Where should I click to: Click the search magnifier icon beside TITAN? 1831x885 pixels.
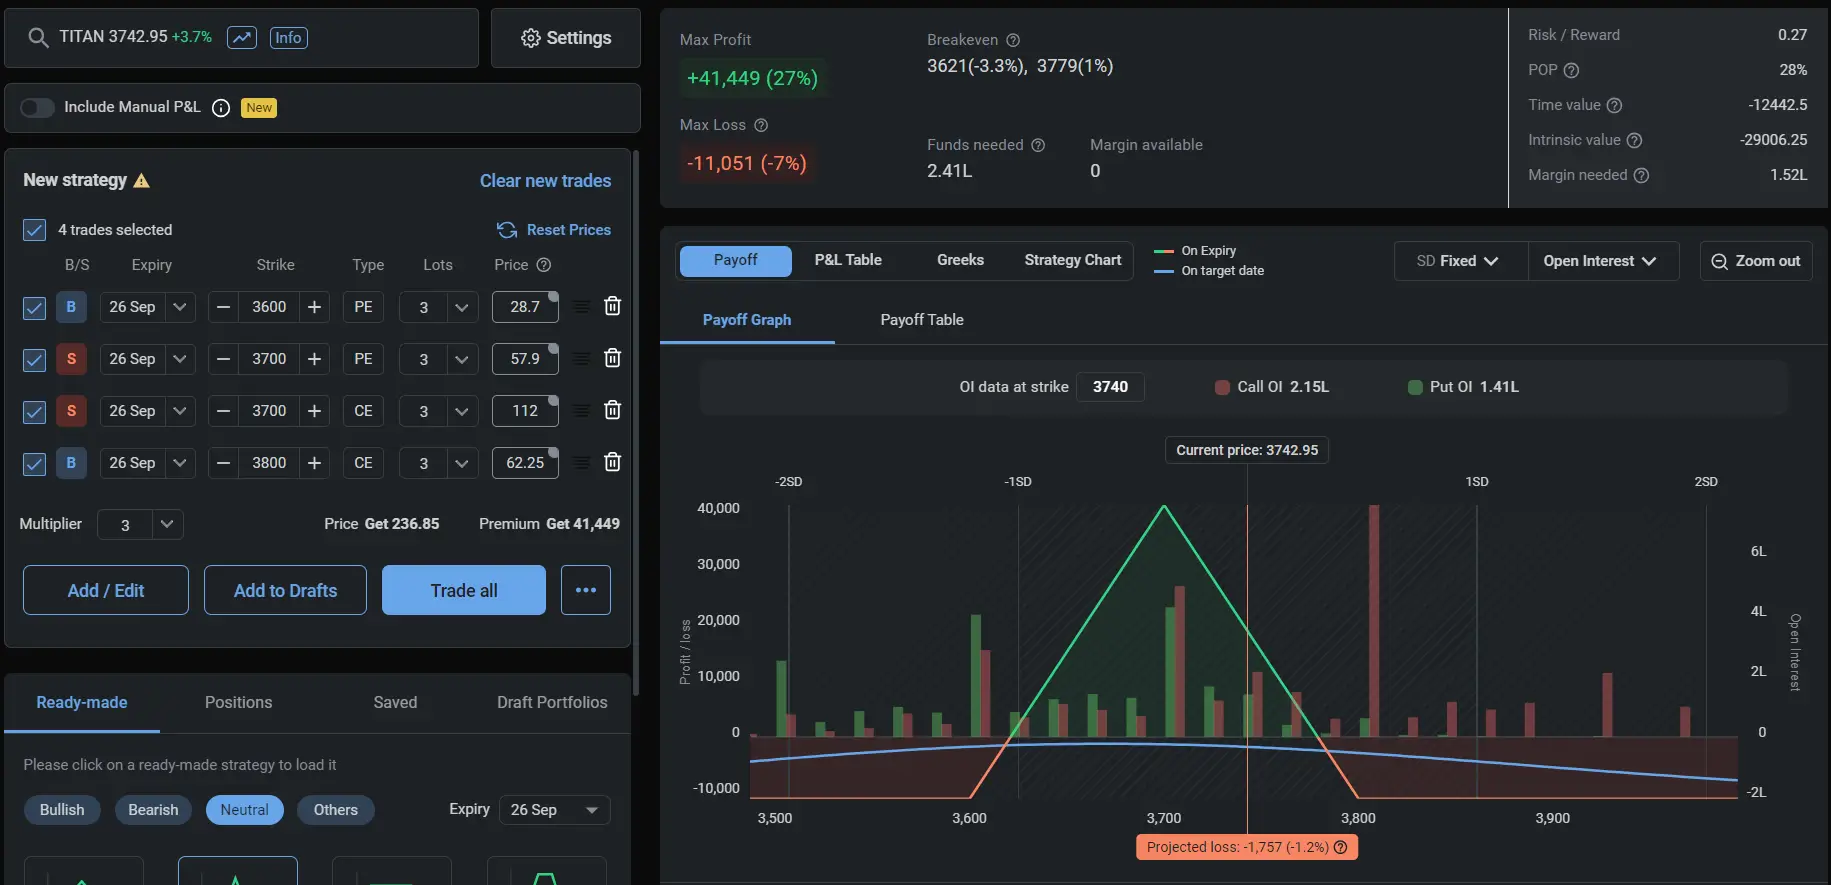coord(38,38)
